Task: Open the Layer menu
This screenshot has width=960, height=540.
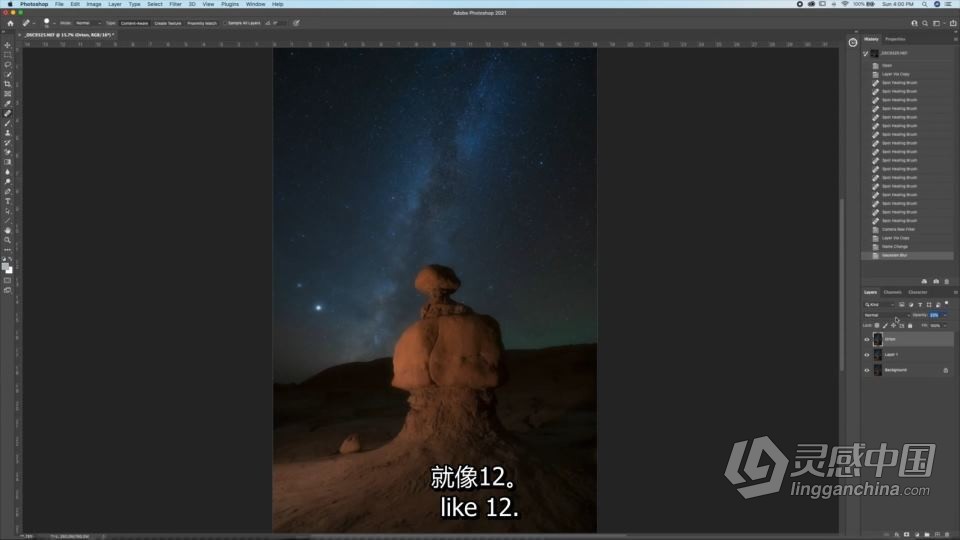Action: coord(114,4)
